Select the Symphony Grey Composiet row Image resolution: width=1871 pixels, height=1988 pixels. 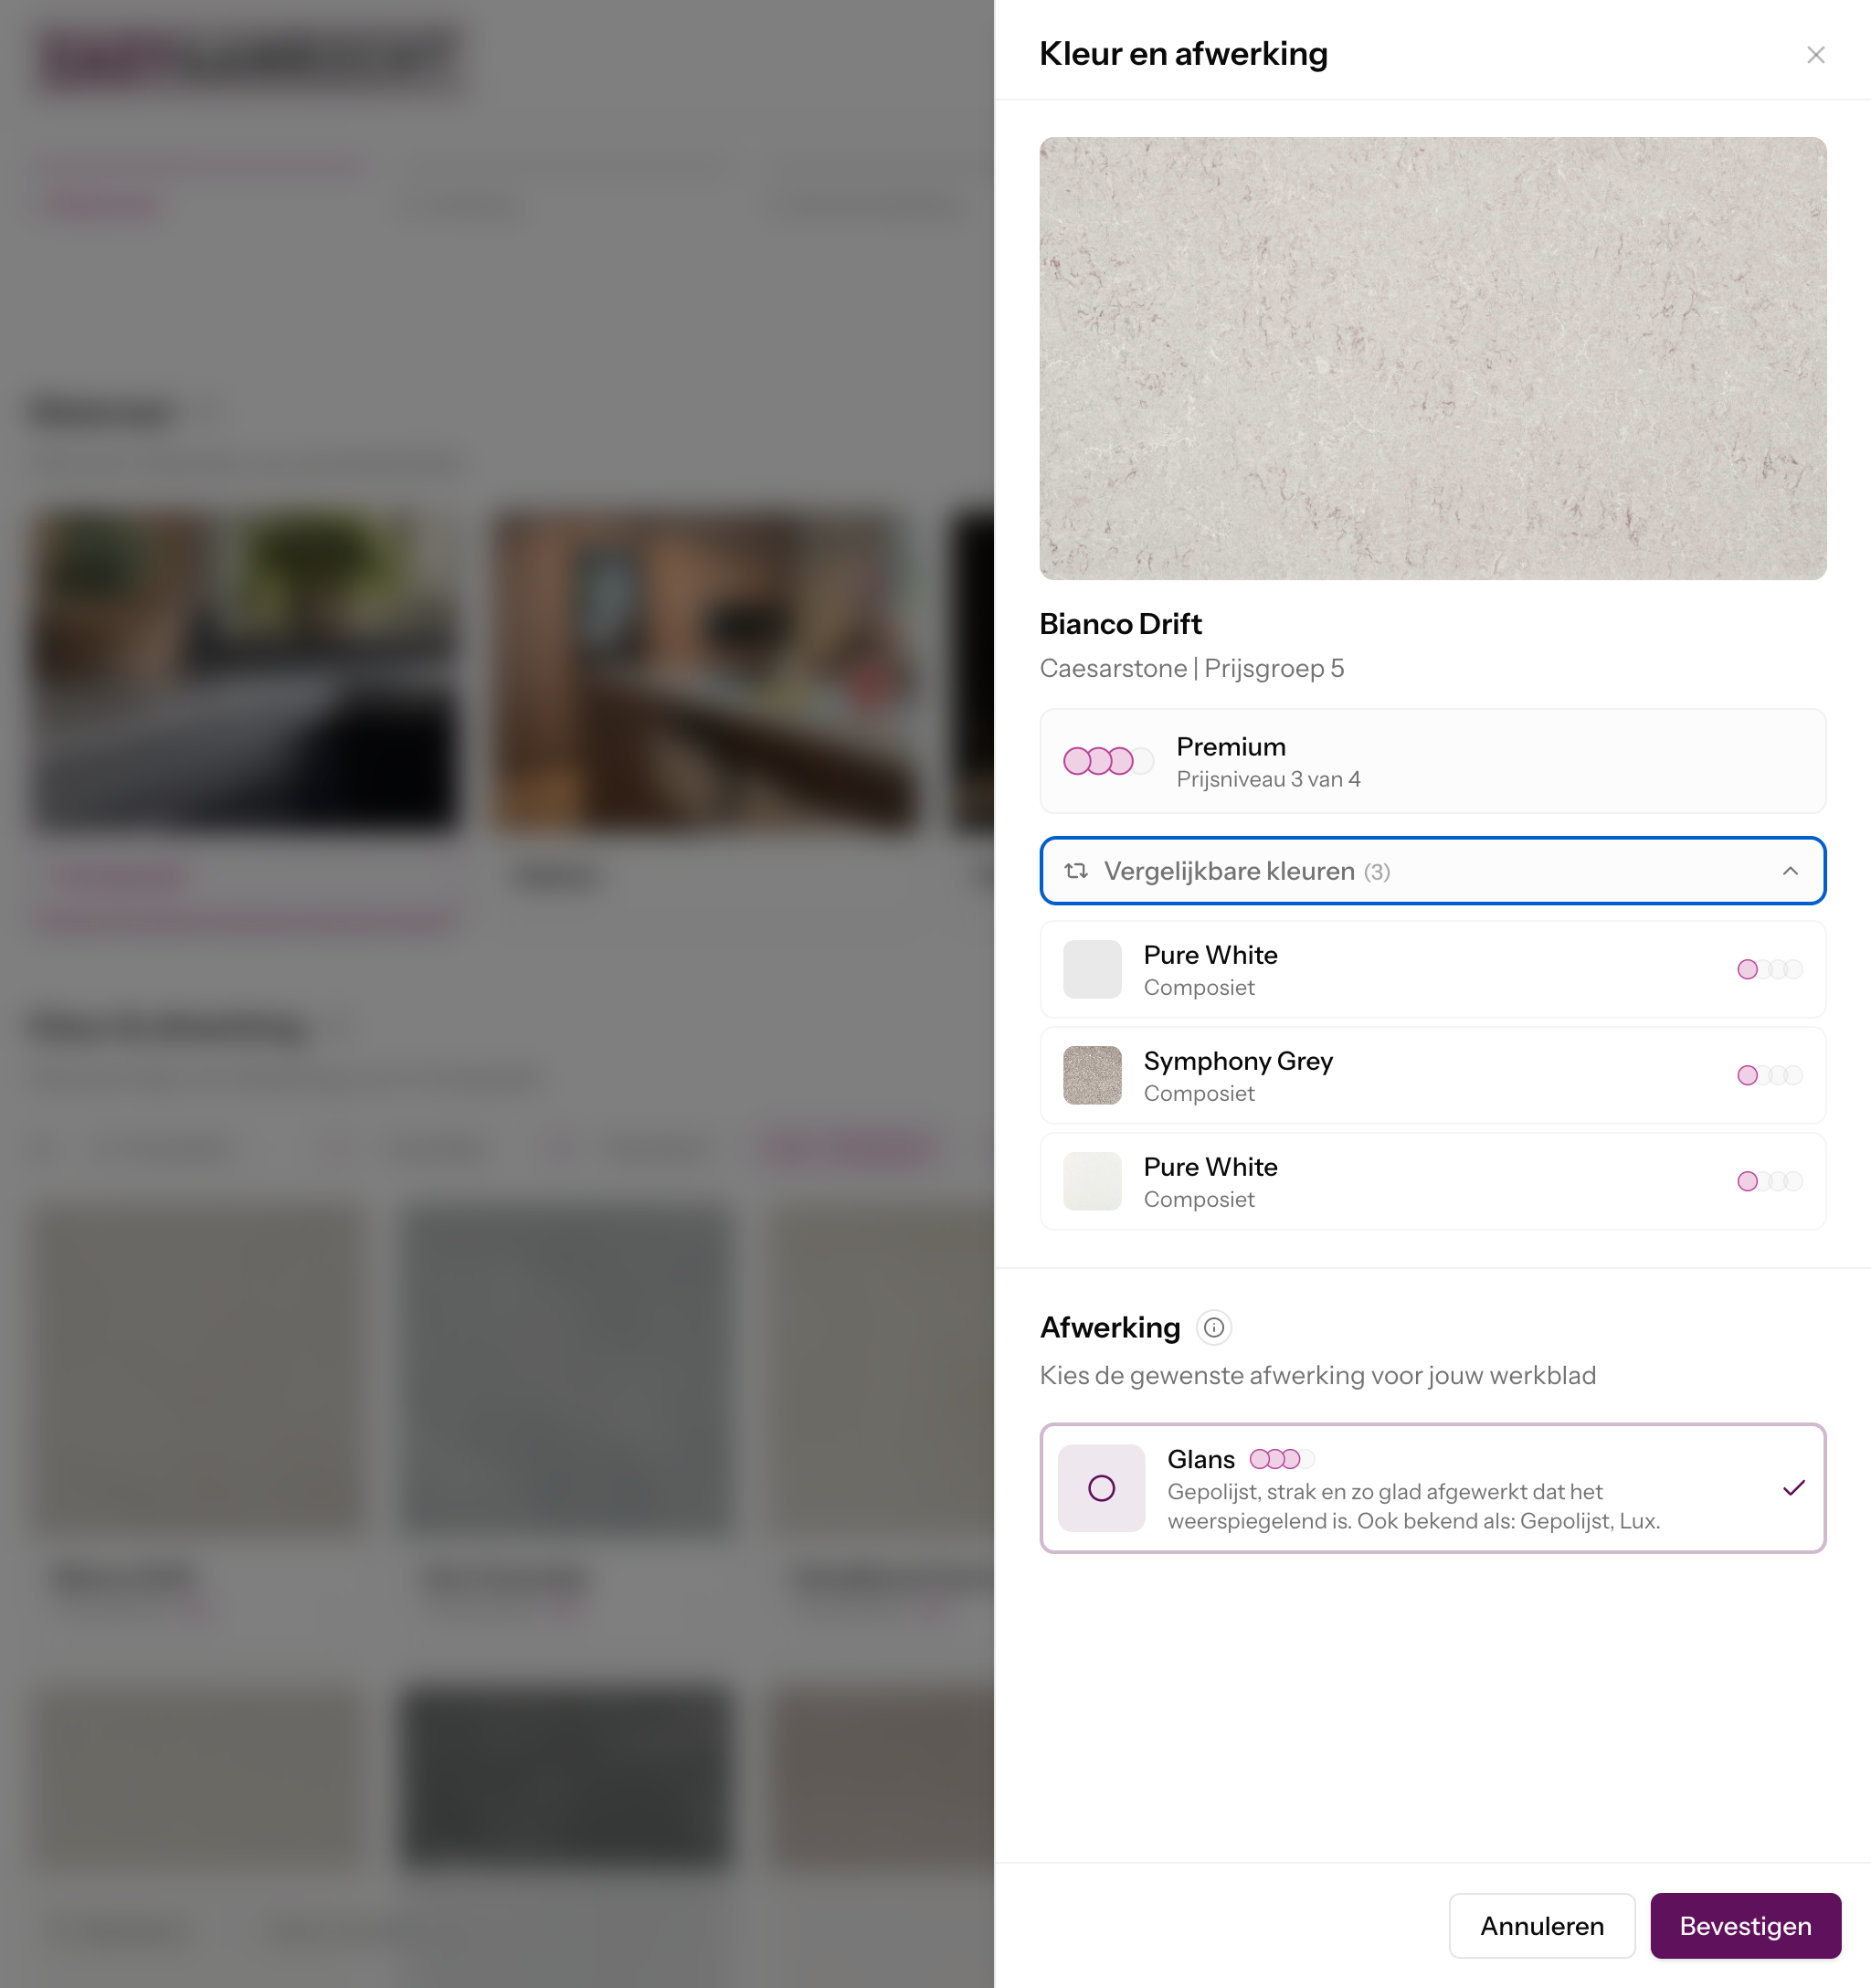(x=1432, y=1075)
